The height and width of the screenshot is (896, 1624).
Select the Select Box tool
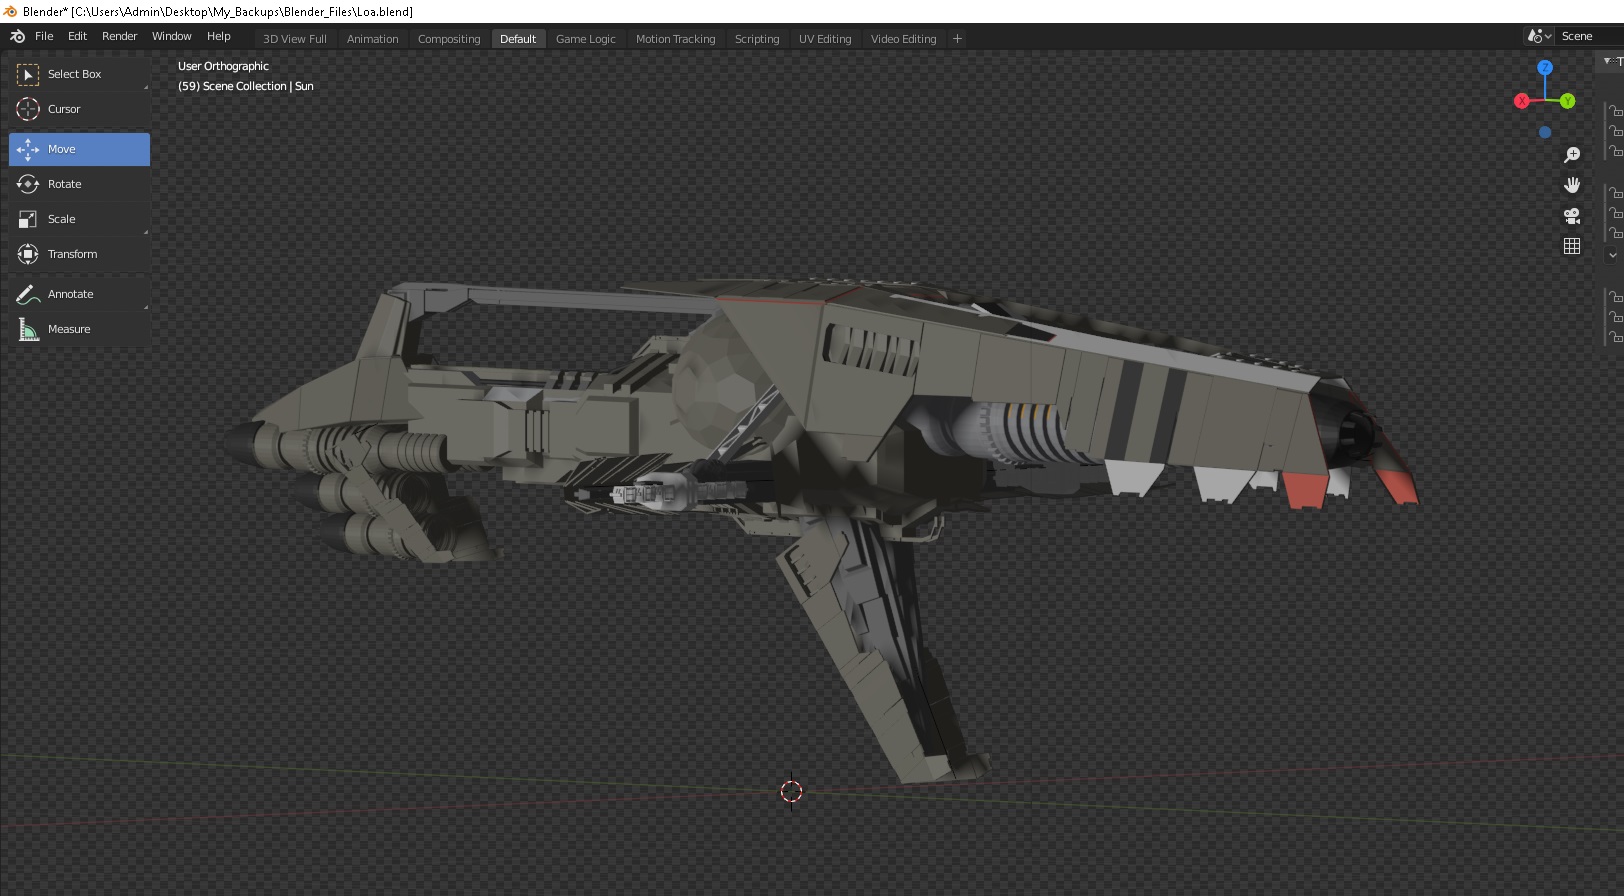(79, 74)
